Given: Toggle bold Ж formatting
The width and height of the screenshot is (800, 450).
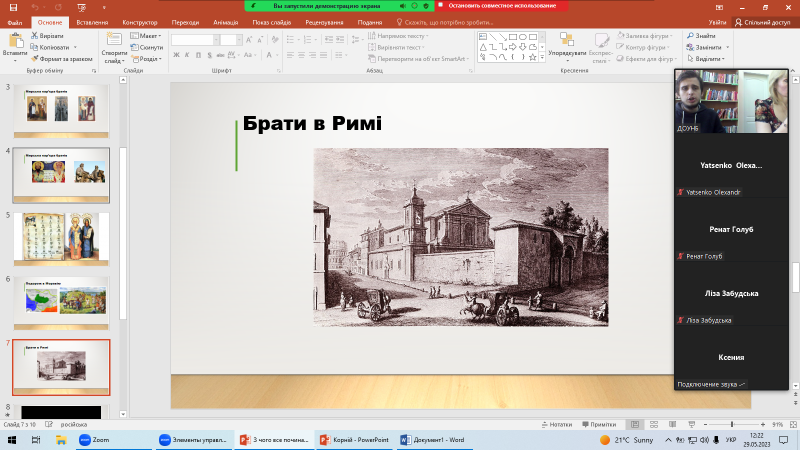Looking at the screenshot, I should [176, 55].
